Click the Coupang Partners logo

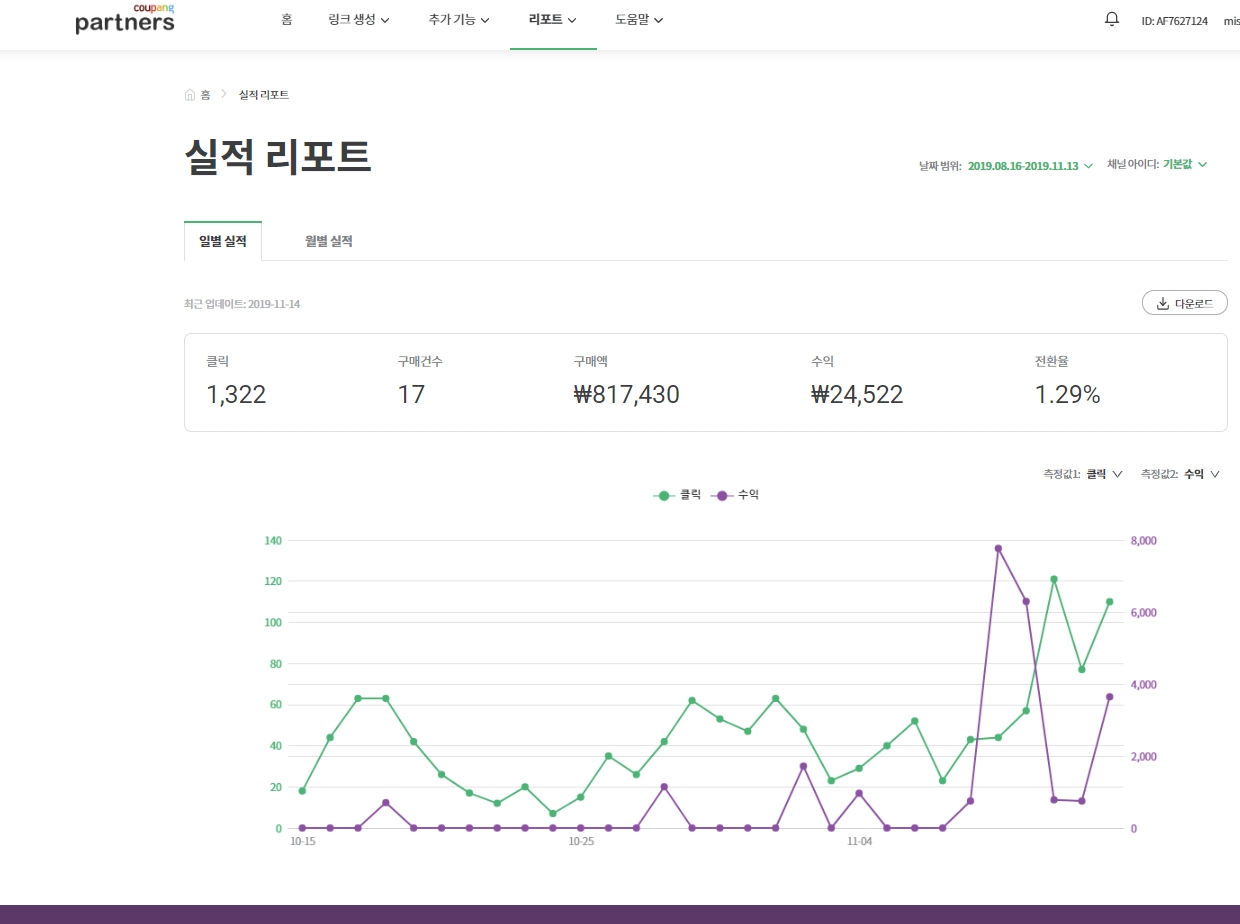125,19
